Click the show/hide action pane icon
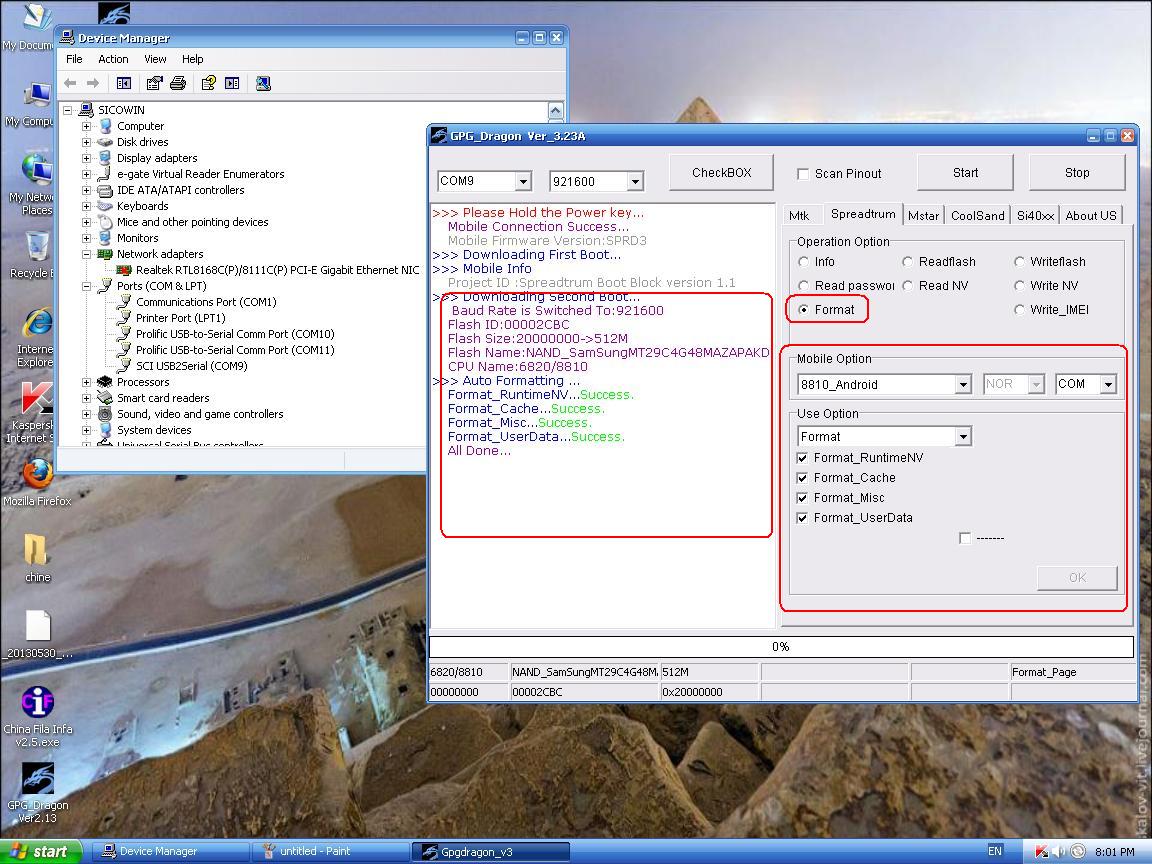 click(232, 84)
